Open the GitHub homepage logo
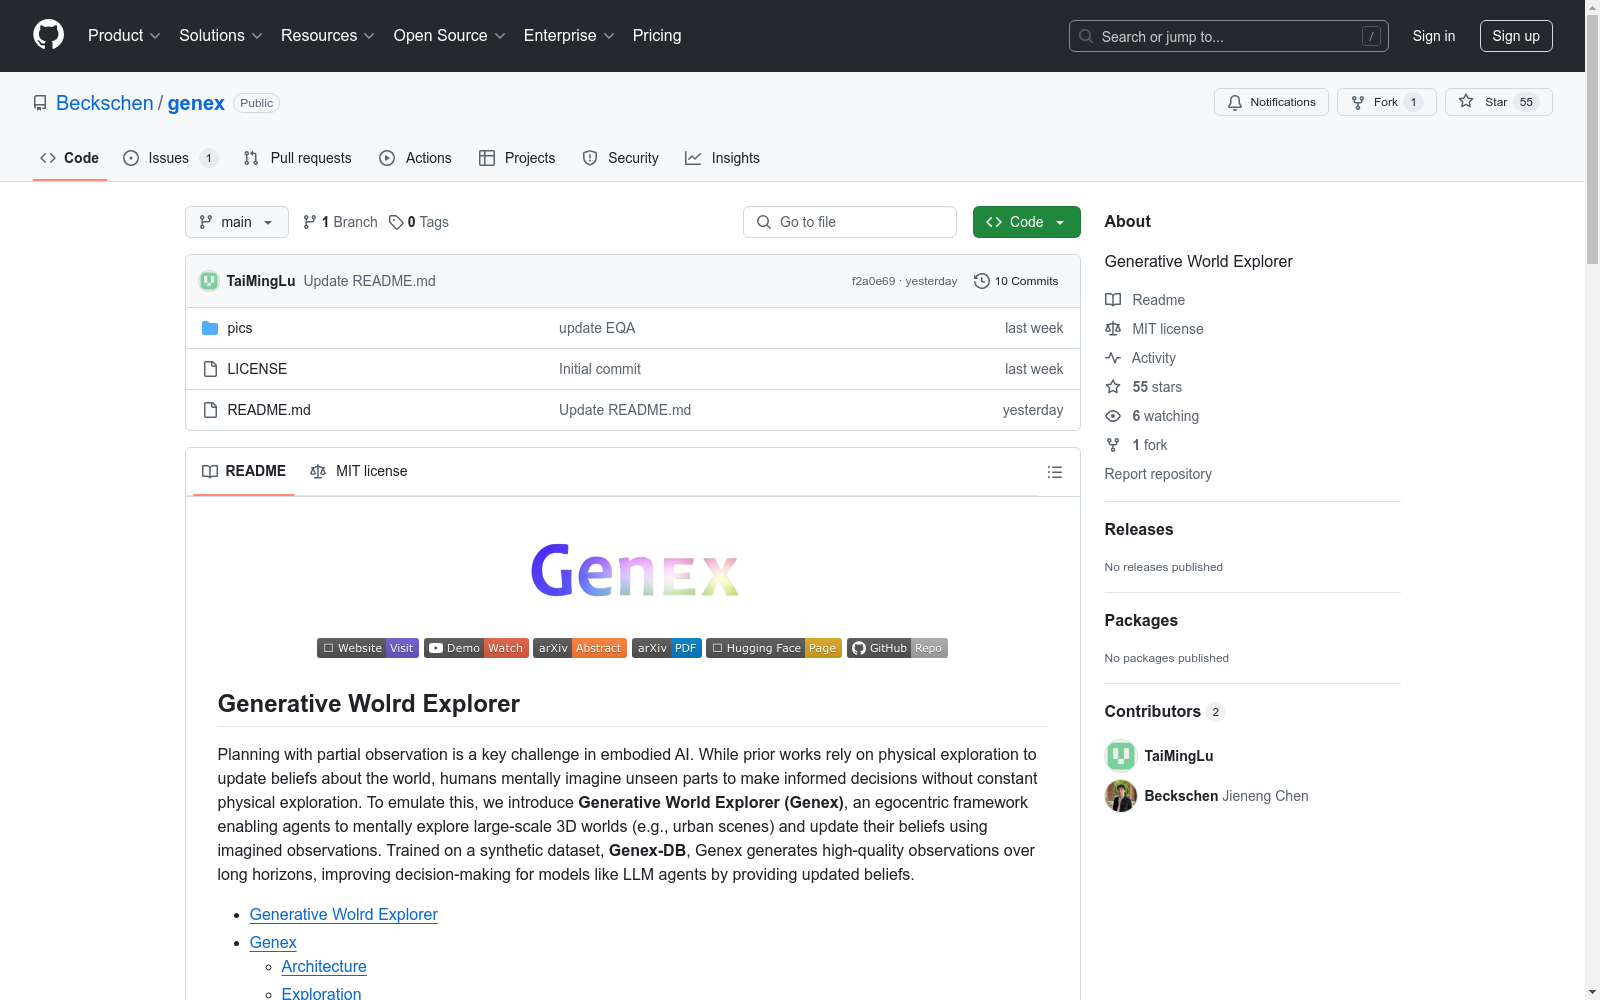The width and height of the screenshot is (1600, 1000). coord(48,35)
